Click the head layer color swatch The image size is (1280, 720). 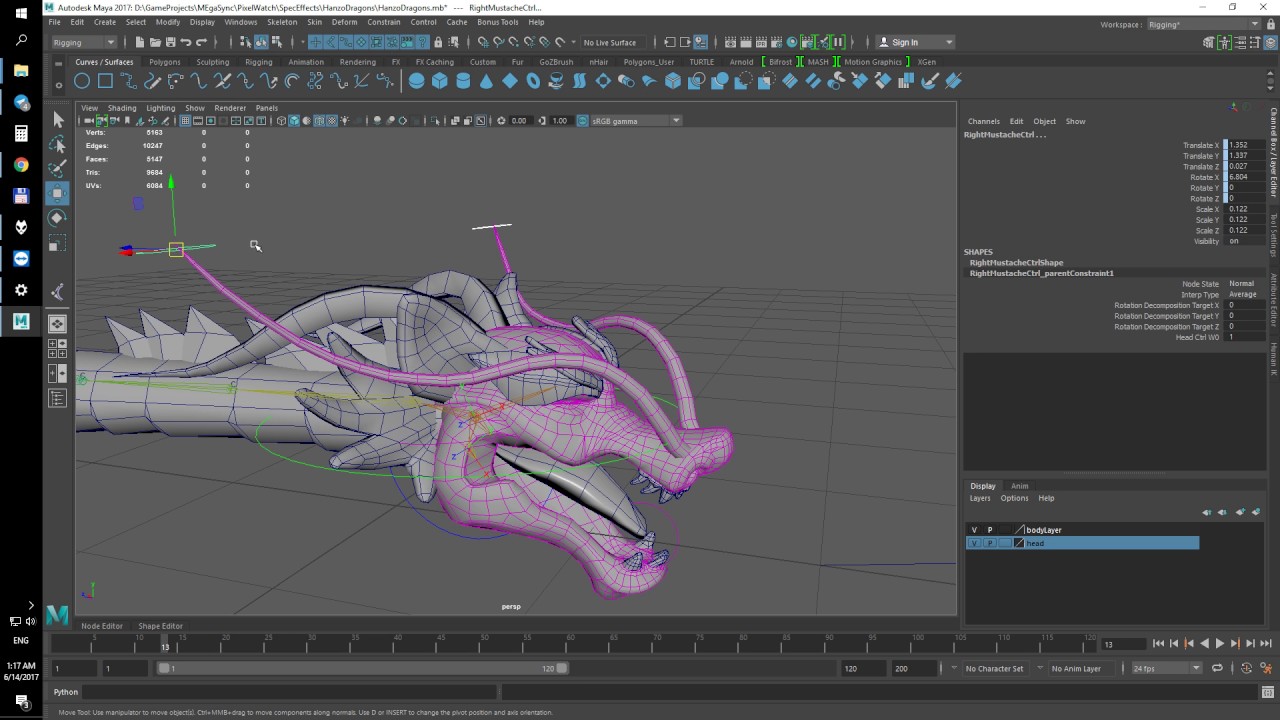[x=1019, y=543]
